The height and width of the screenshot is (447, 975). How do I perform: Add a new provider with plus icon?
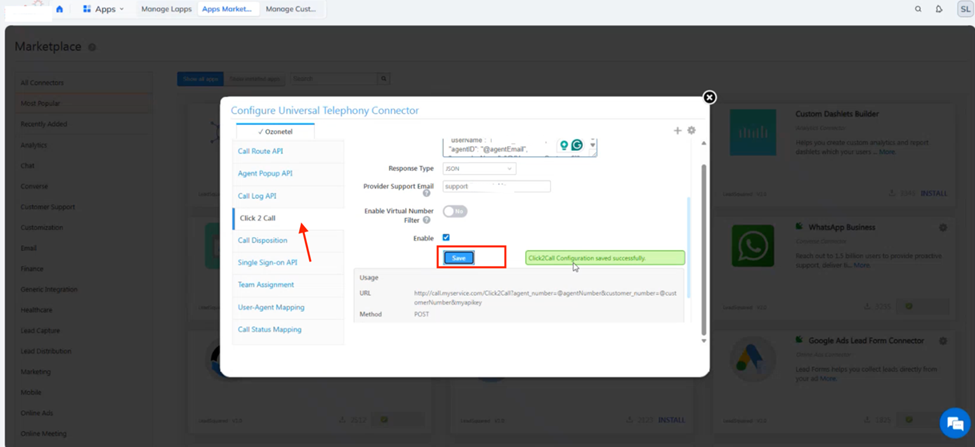click(x=678, y=131)
